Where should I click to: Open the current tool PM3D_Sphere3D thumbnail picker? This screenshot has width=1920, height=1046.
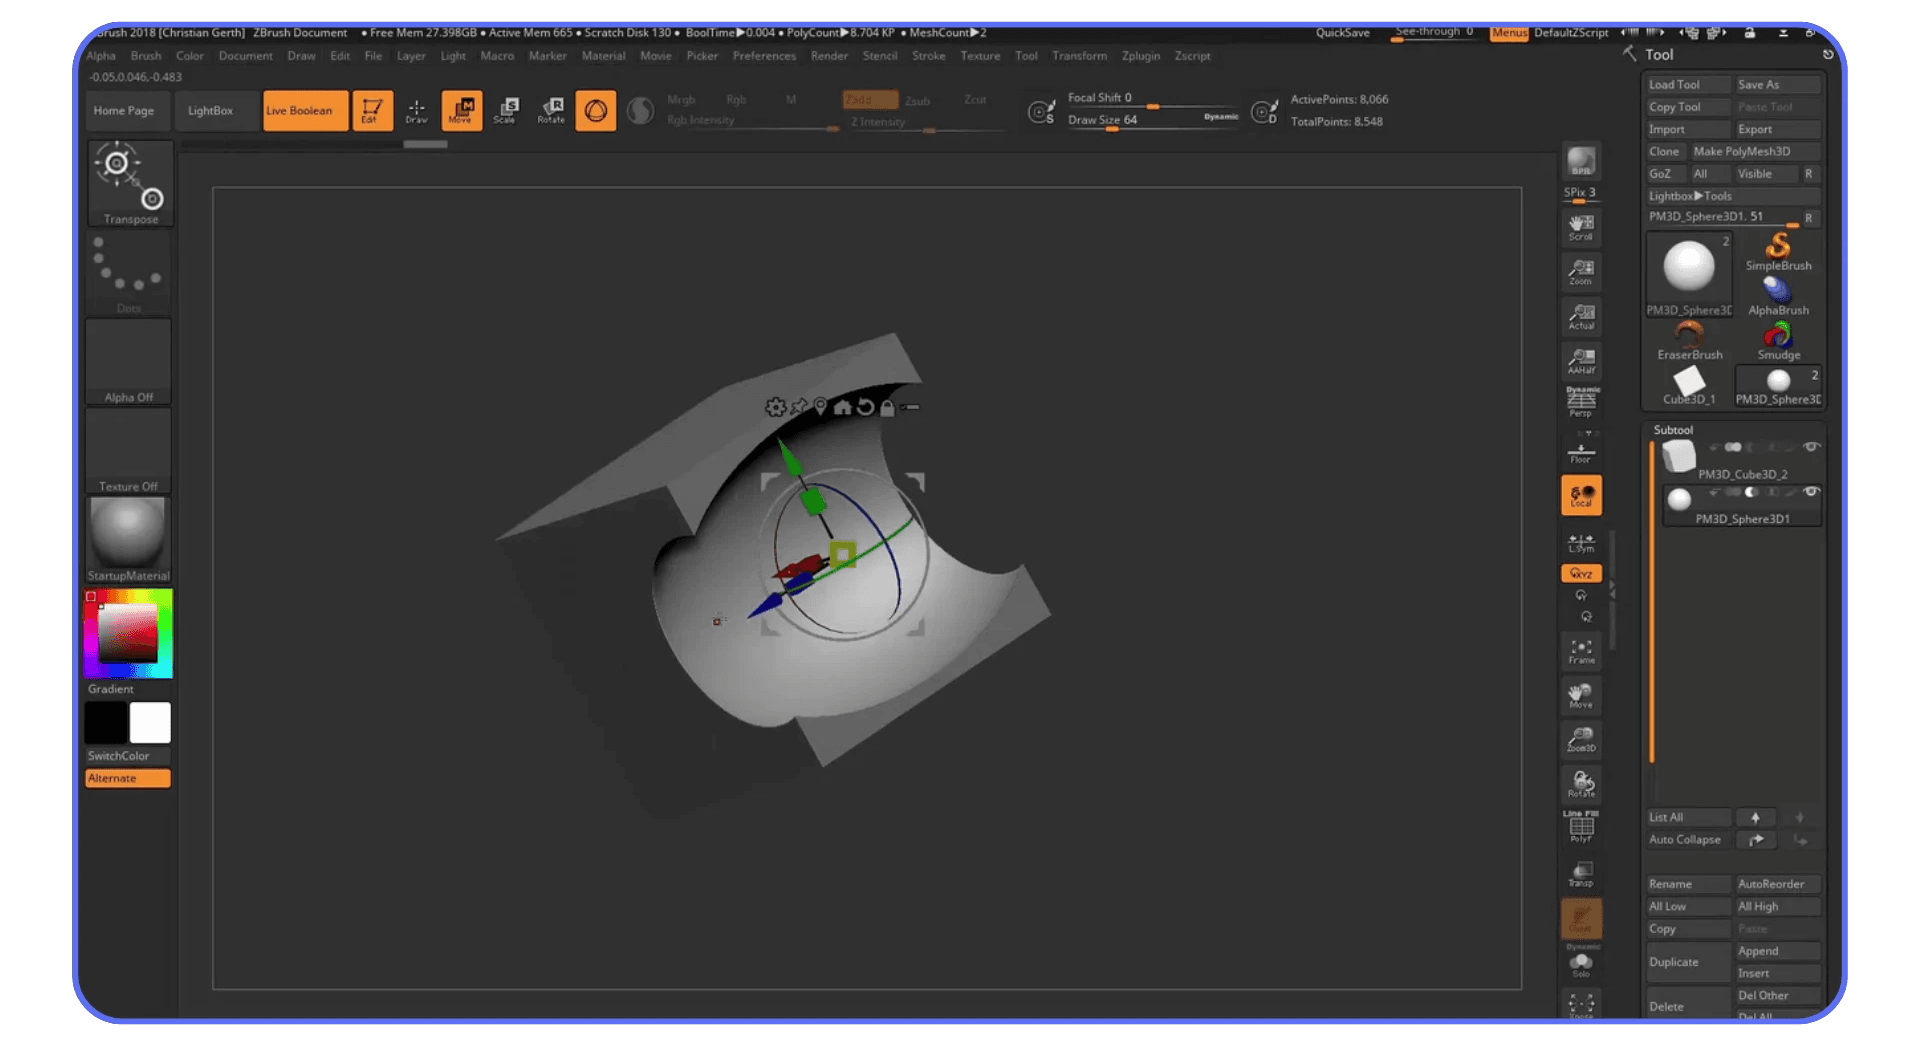(1689, 273)
